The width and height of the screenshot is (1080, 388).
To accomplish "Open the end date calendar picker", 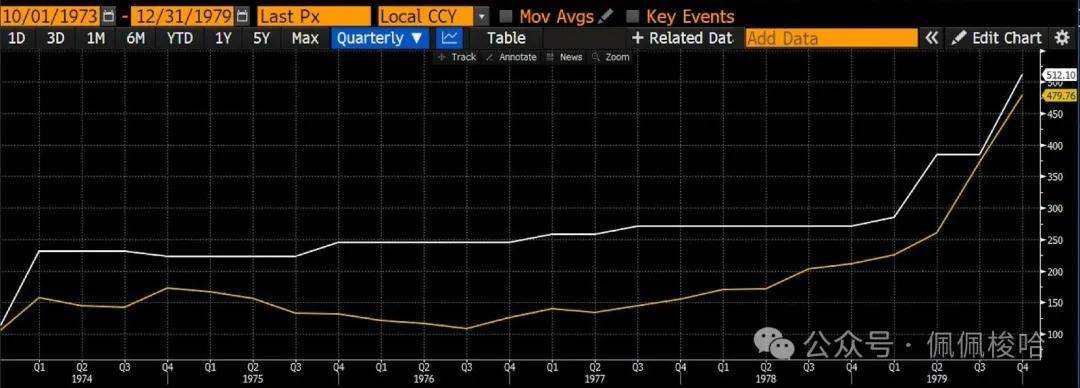I will (x=242, y=16).
